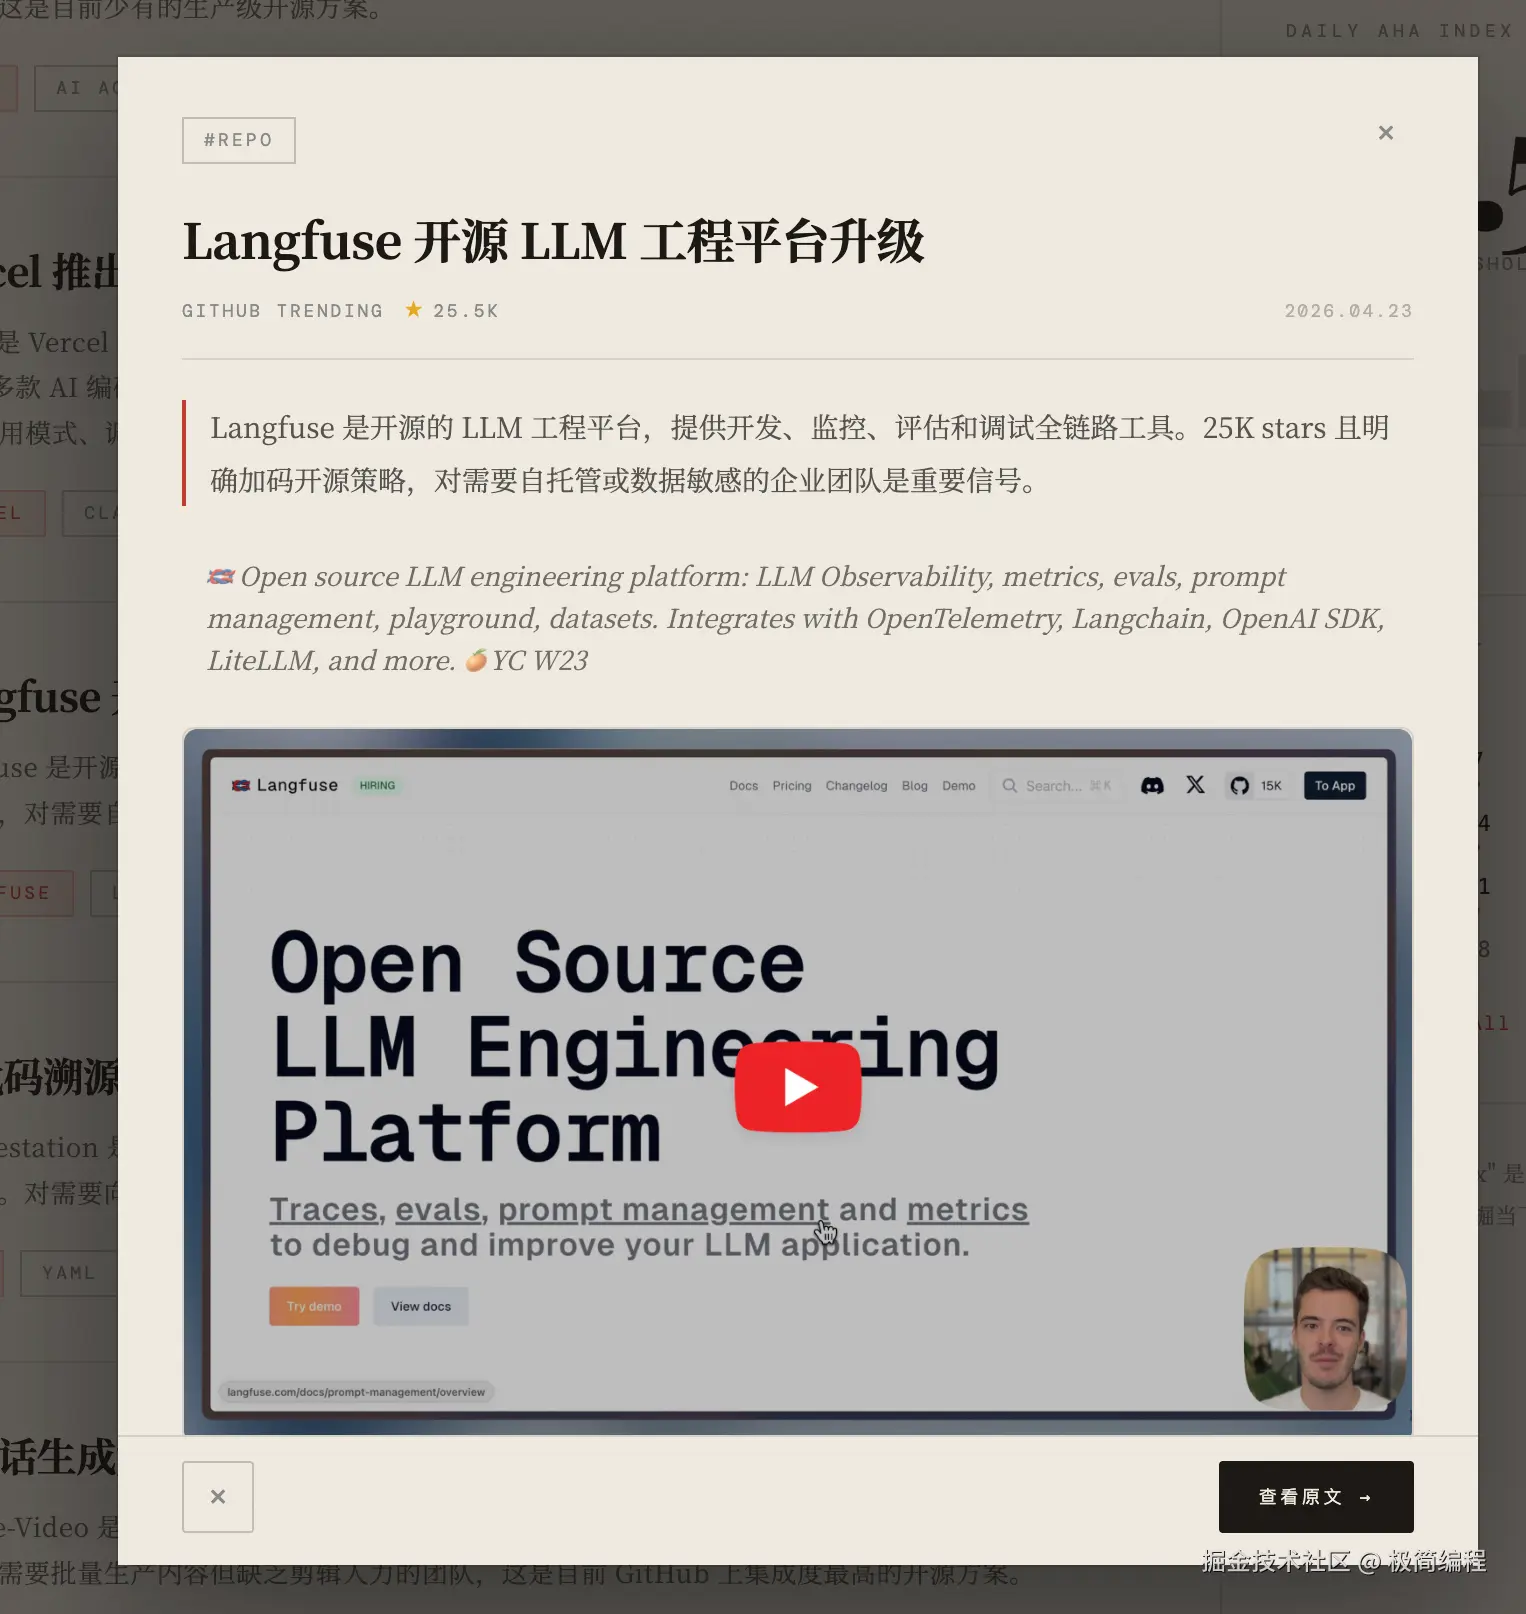Click the Open Source LLM Engineering Platform headline
The height and width of the screenshot is (1614, 1526).
click(635, 1047)
